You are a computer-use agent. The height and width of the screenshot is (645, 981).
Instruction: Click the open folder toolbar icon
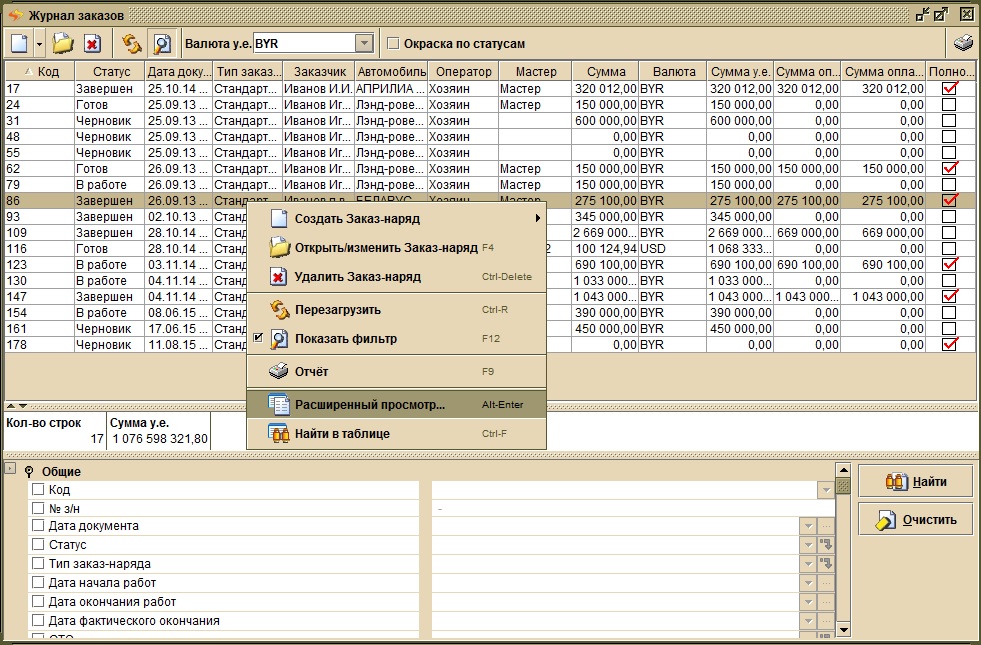pos(63,44)
